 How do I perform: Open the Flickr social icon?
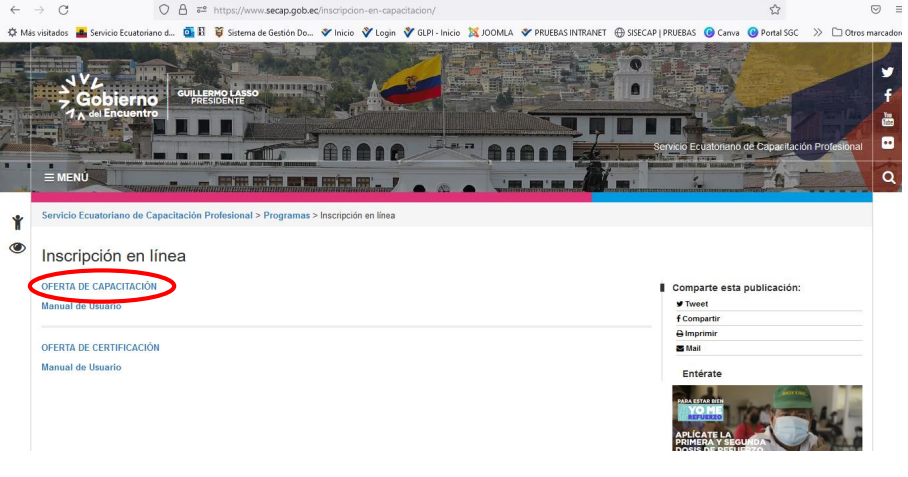pyautogui.click(x=887, y=143)
